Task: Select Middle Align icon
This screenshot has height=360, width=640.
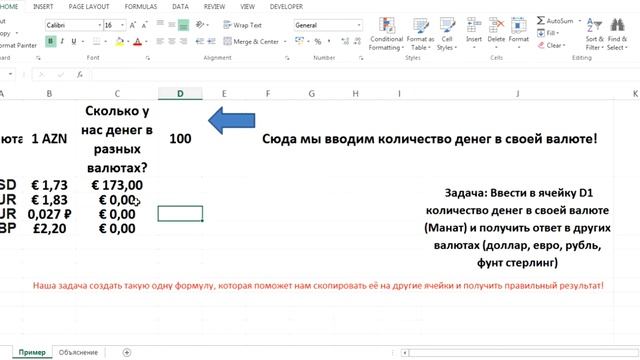Action: click(172, 25)
